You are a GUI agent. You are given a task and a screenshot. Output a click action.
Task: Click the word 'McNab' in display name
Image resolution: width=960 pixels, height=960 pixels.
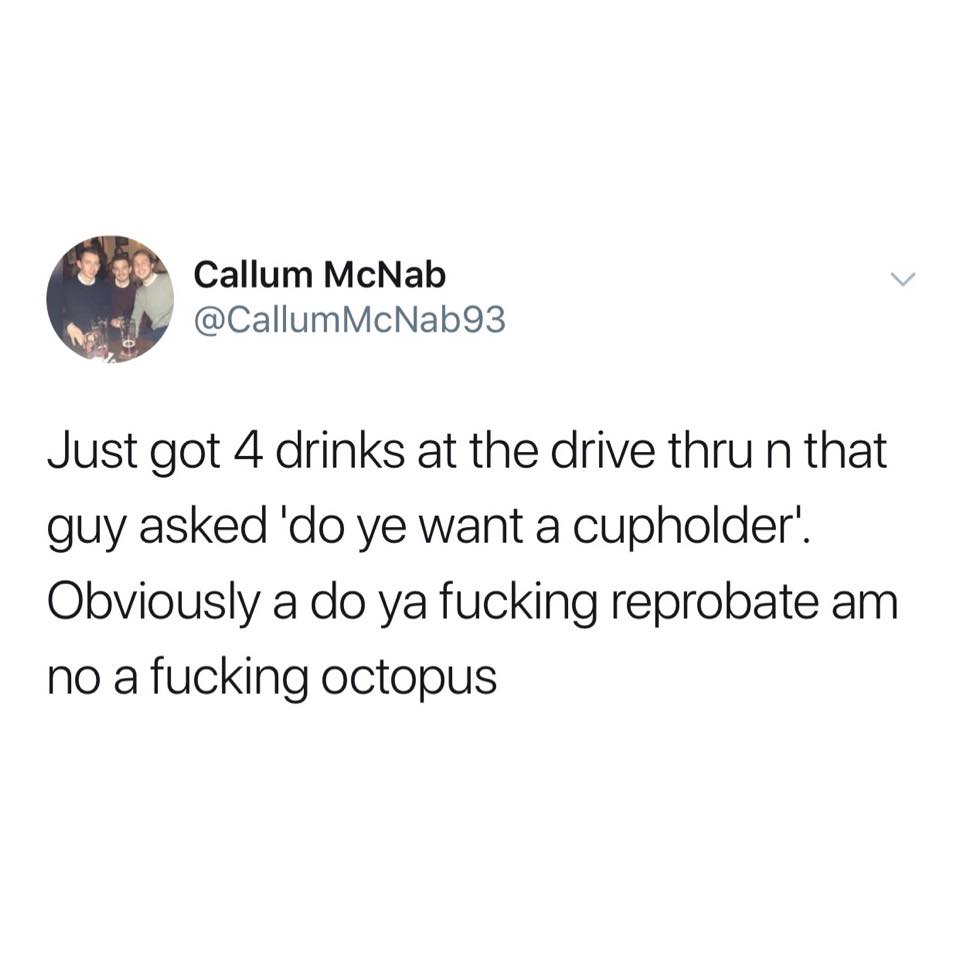click(384, 275)
